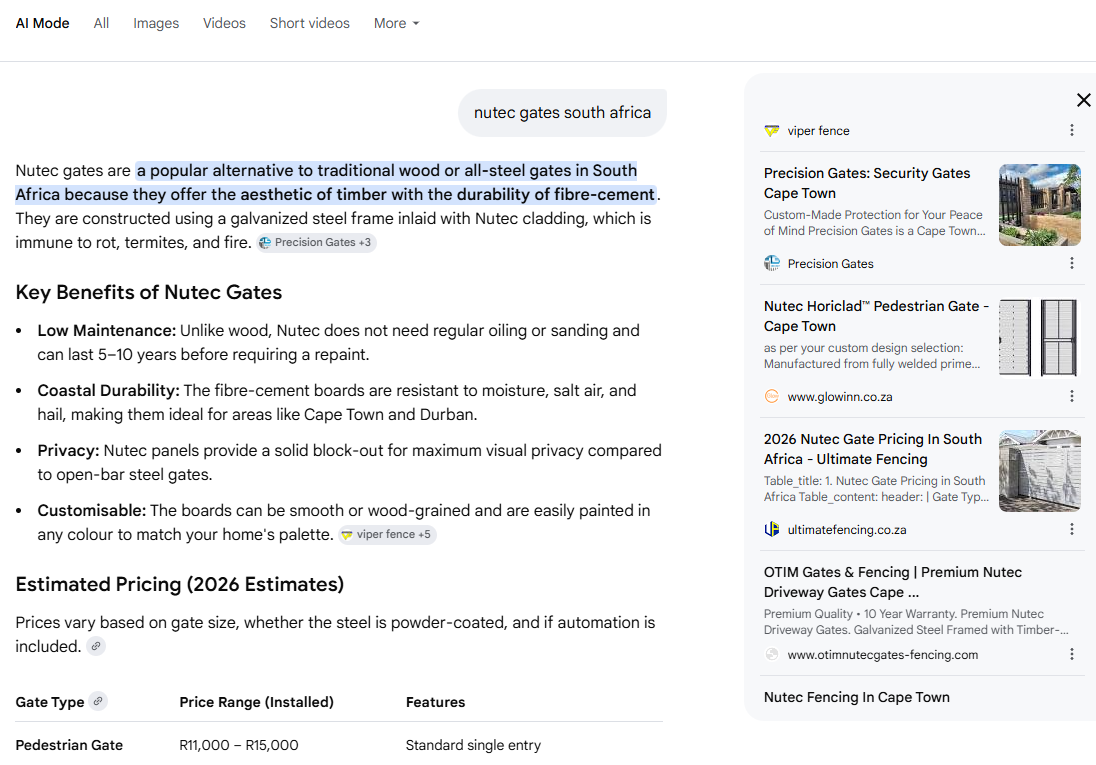Click the Ultimate Fencing gate thumbnail

(x=1039, y=471)
